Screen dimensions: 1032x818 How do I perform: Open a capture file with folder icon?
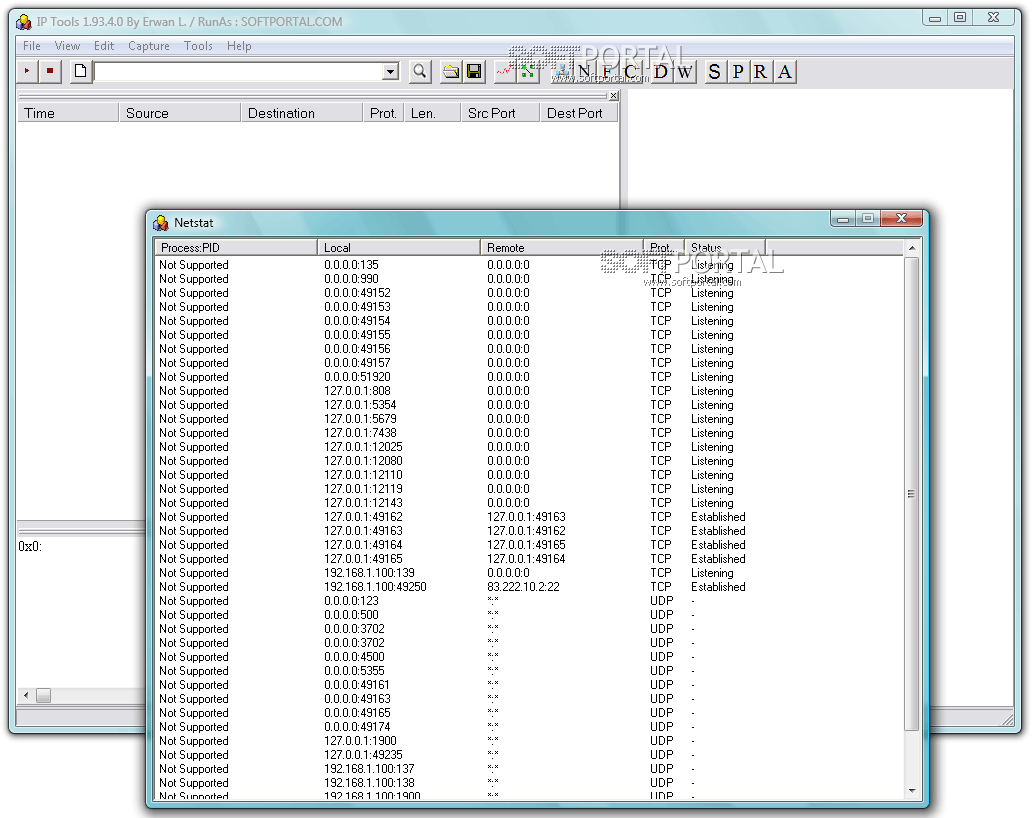pos(451,71)
